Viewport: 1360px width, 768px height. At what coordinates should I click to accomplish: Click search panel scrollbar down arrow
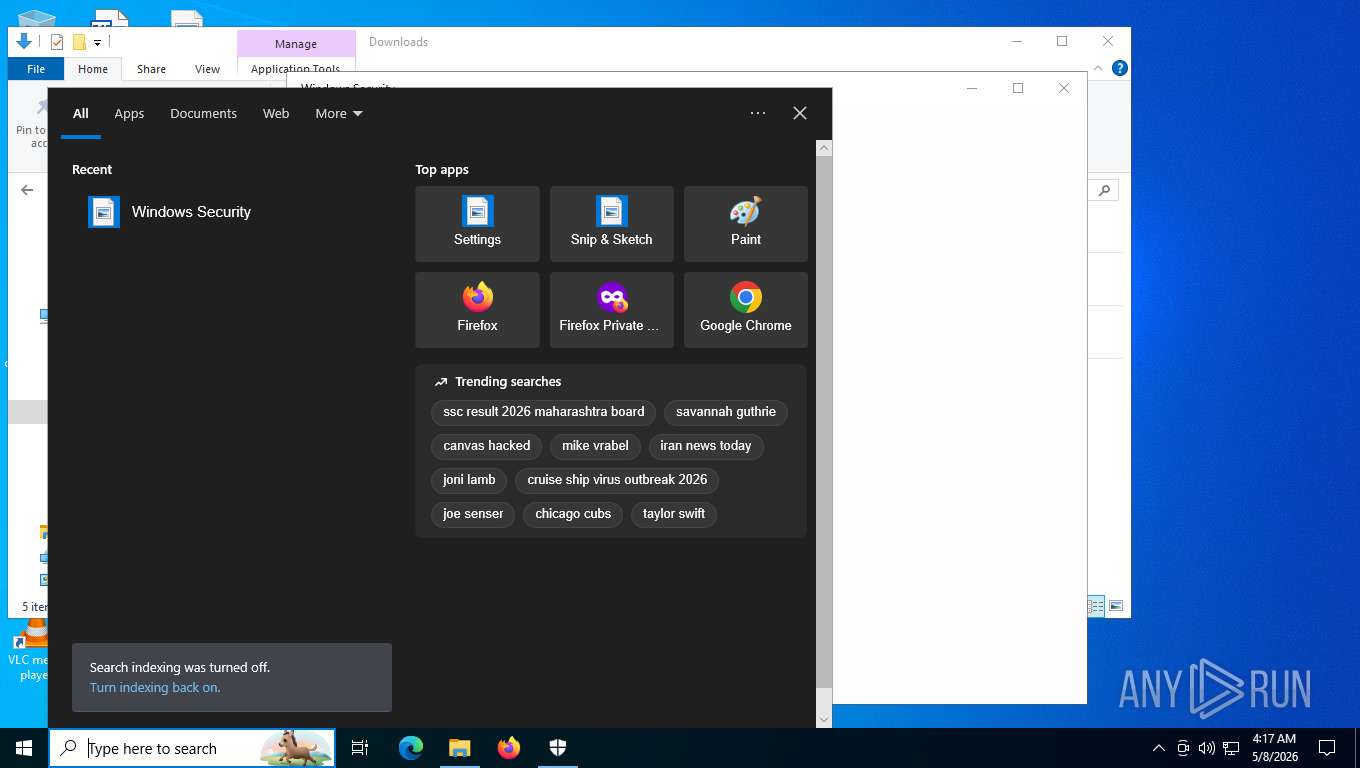[x=824, y=719]
